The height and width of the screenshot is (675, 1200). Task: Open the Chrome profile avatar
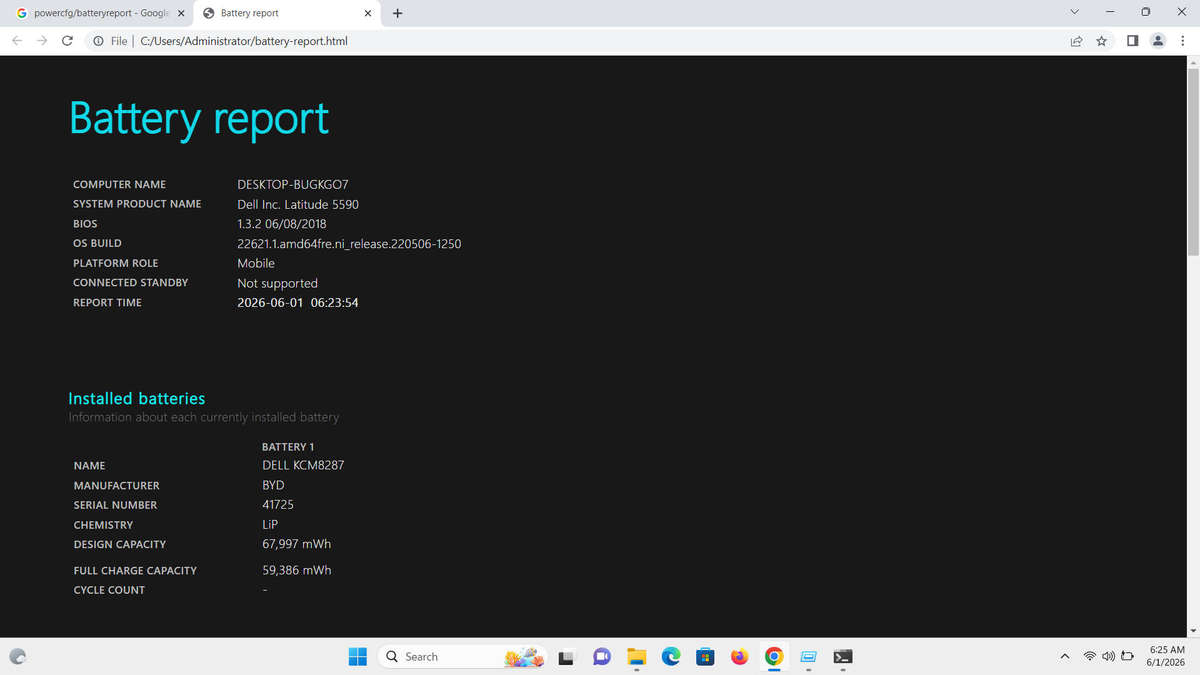pos(1158,41)
